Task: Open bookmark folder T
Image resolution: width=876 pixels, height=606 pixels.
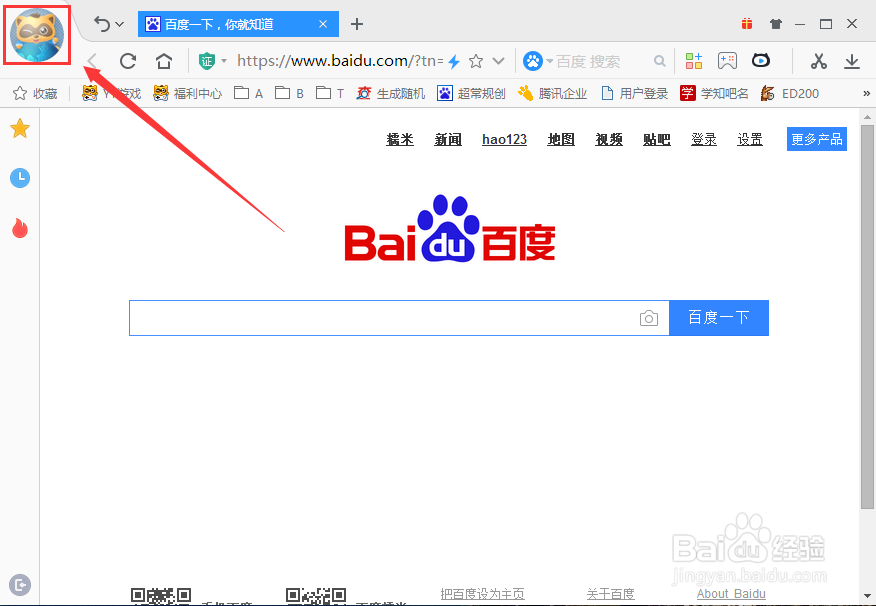Action: point(330,93)
